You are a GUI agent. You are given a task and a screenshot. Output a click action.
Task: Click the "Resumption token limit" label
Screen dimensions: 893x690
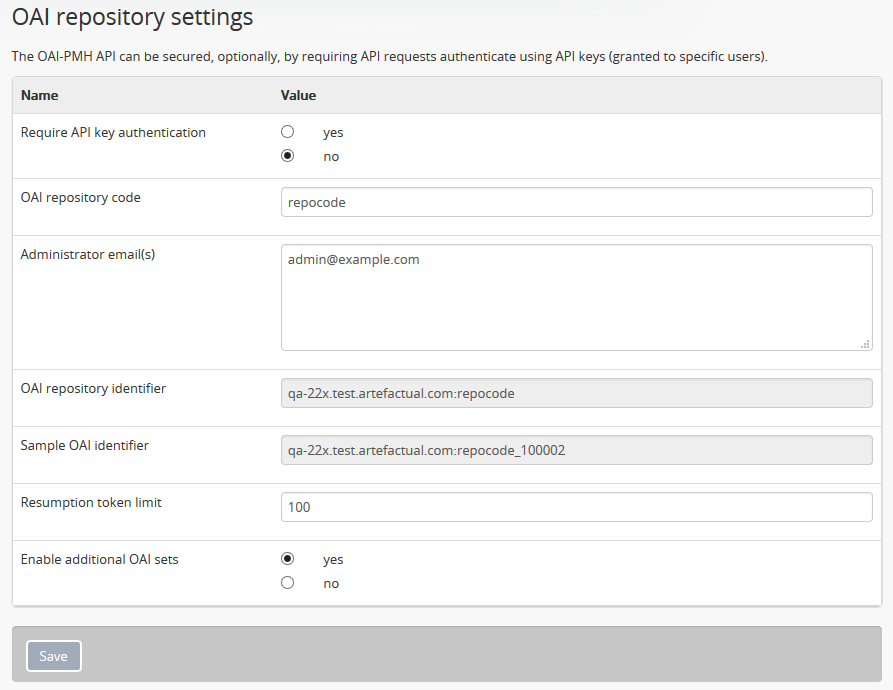pyautogui.click(x=91, y=502)
